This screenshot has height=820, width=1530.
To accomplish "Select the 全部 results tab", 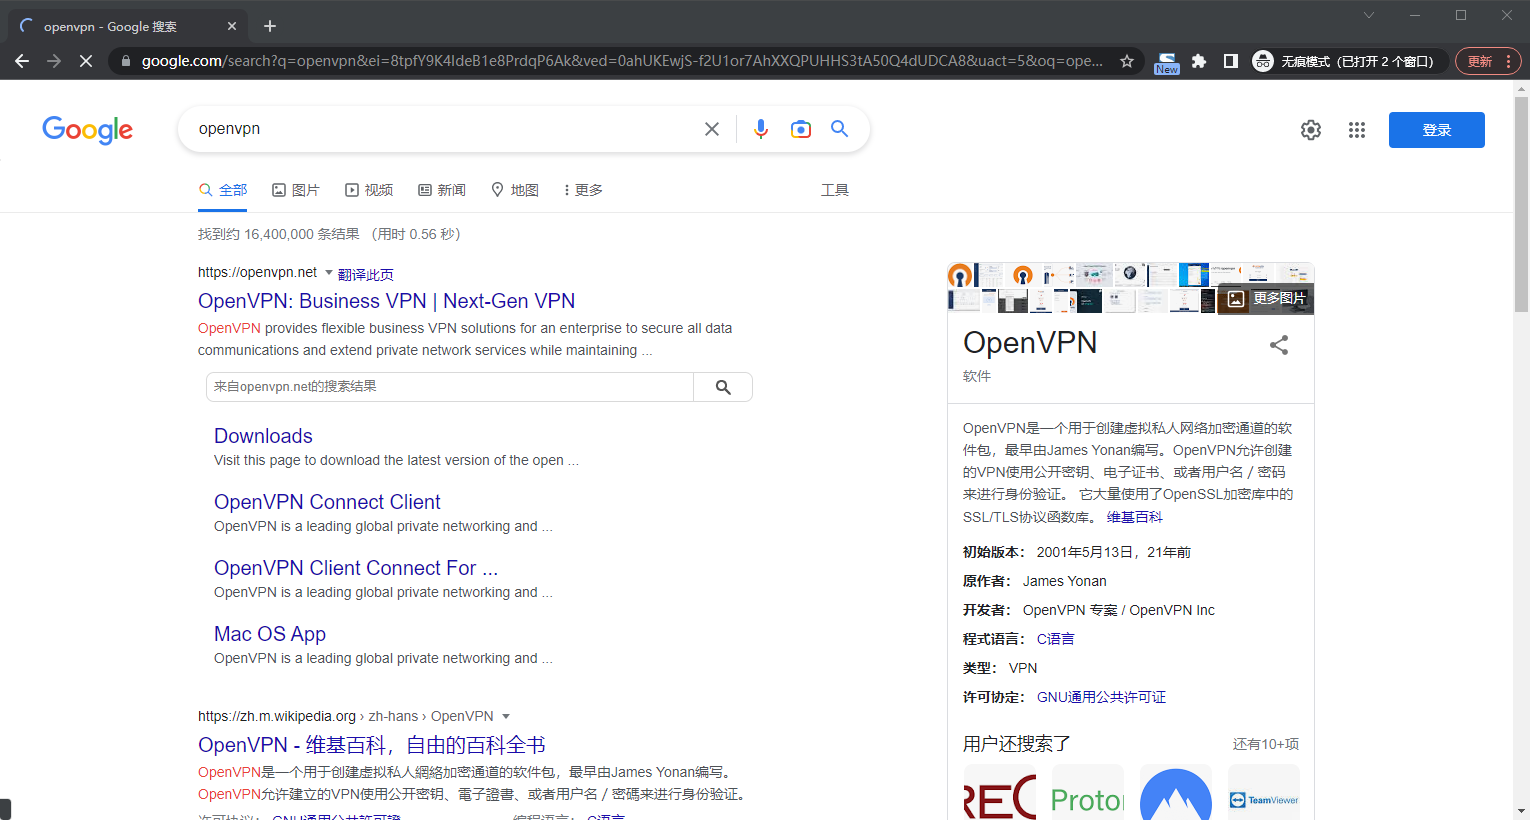I will [x=223, y=190].
